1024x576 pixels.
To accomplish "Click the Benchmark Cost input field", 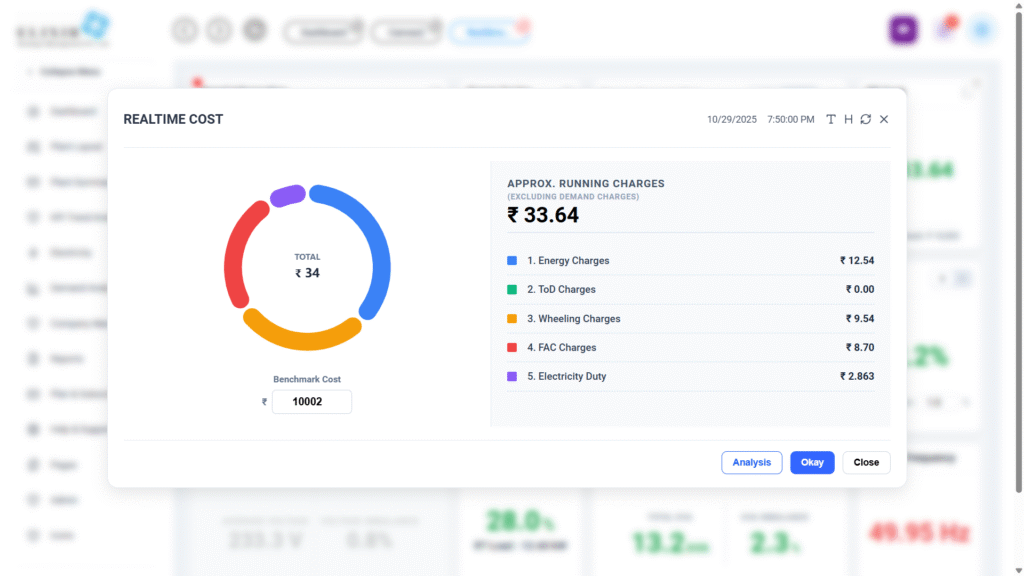I will pos(311,402).
